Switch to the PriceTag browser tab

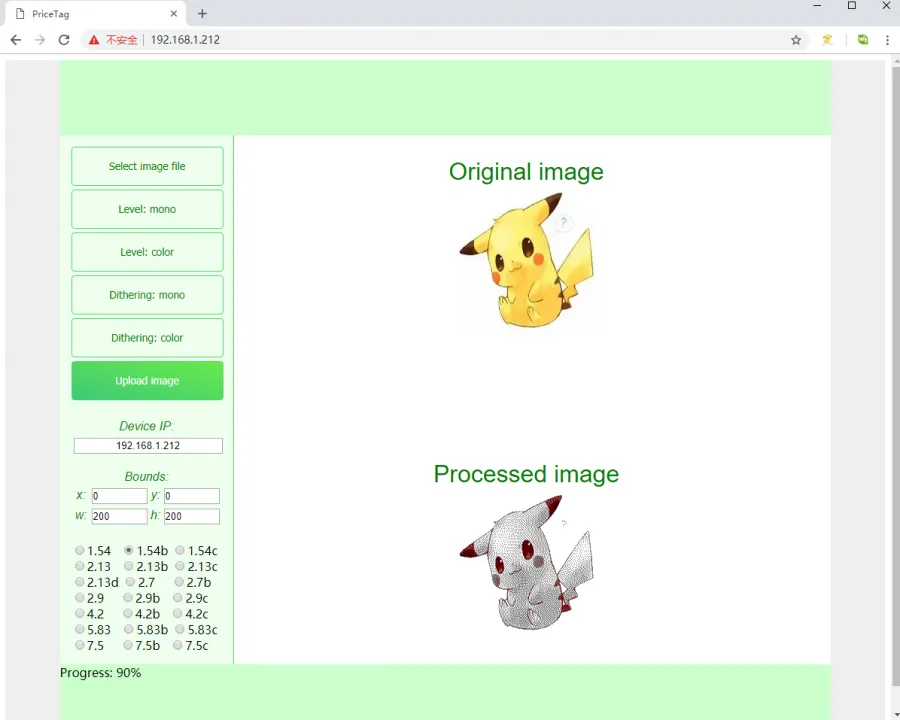(90, 14)
